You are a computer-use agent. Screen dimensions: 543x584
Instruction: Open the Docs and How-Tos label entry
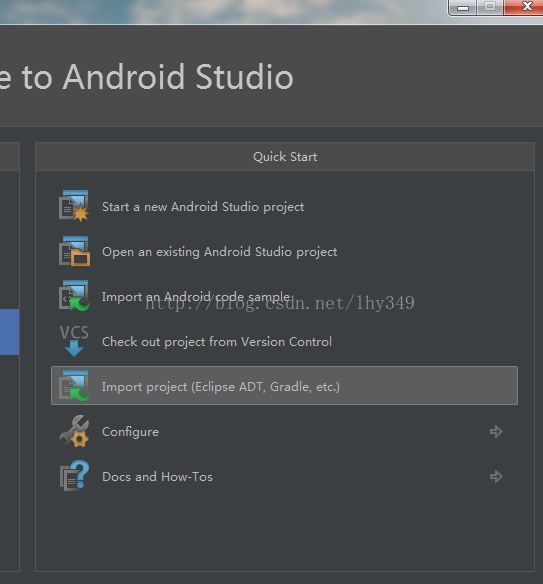[158, 477]
